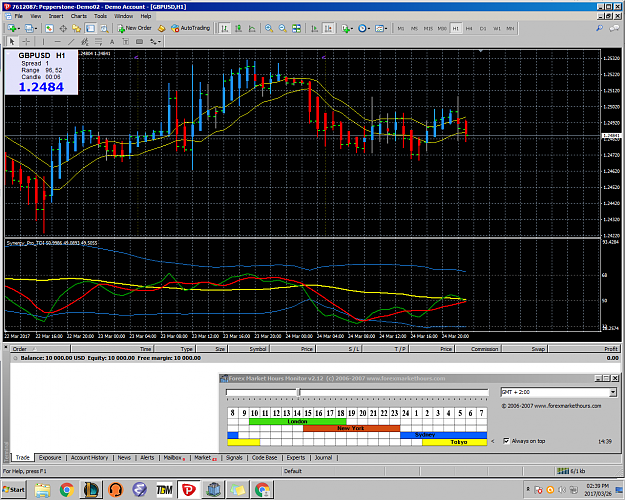Screen dimensions: 625x500
Task: Select the crosshair tool
Action: coord(26,41)
